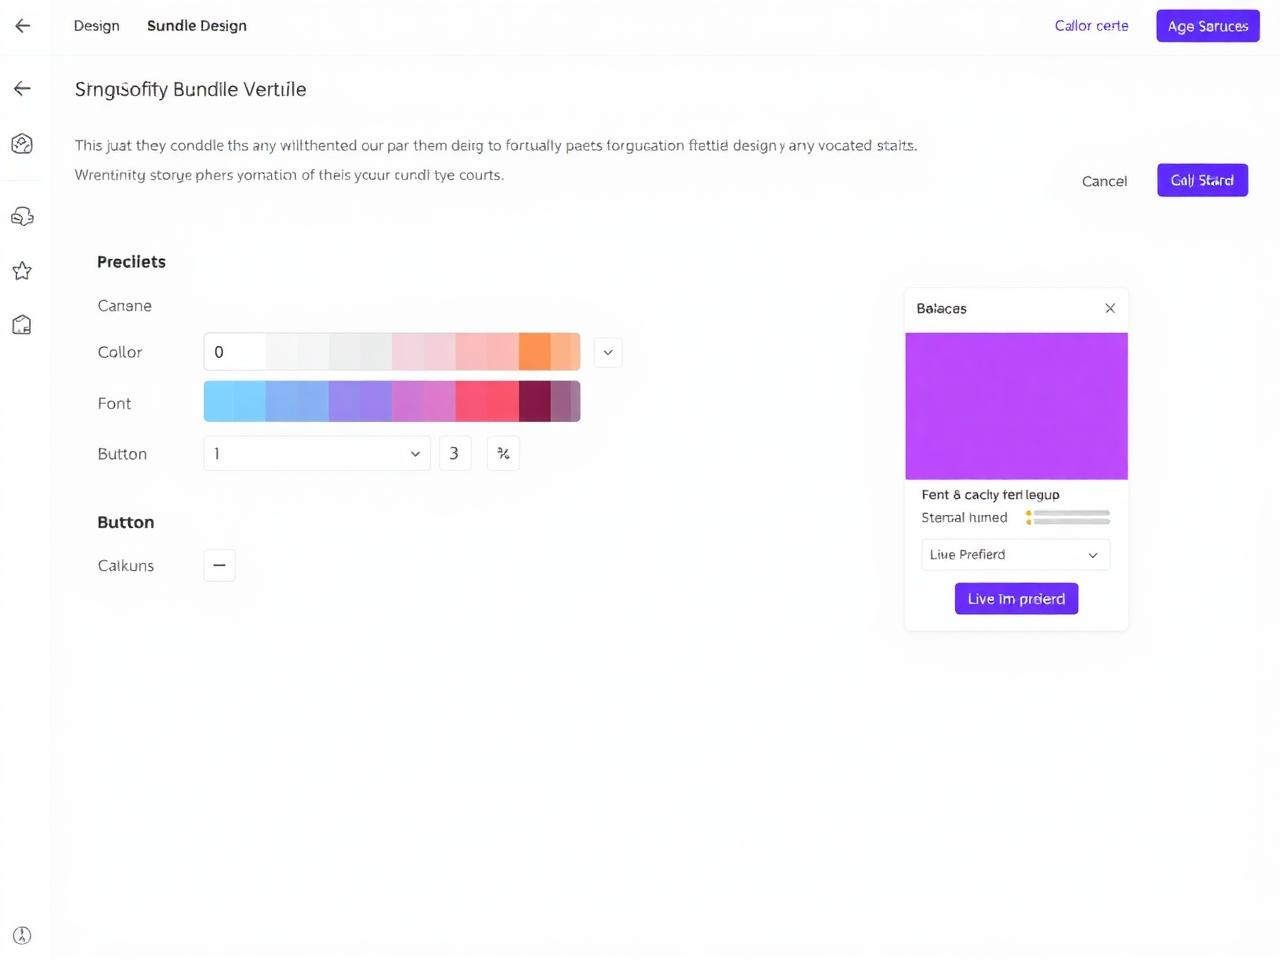1280x960 pixels.
Task: Open the building icon in the sidebar
Action: (x=22, y=325)
